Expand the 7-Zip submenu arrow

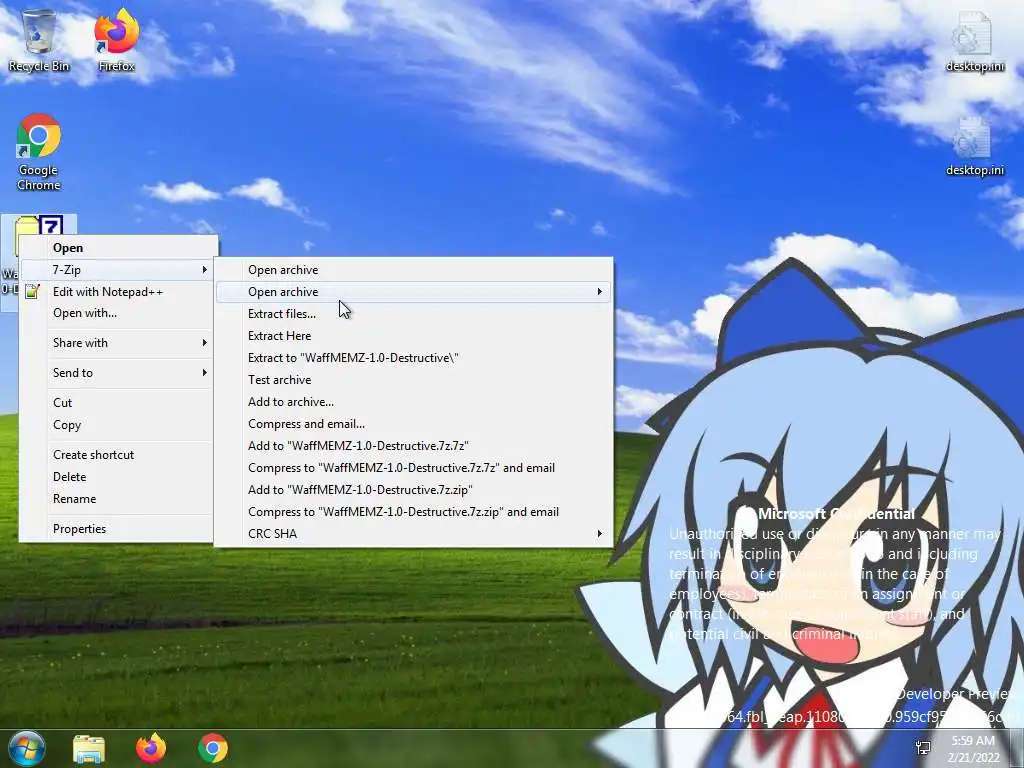pyautogui.click(x=204, y=269)
